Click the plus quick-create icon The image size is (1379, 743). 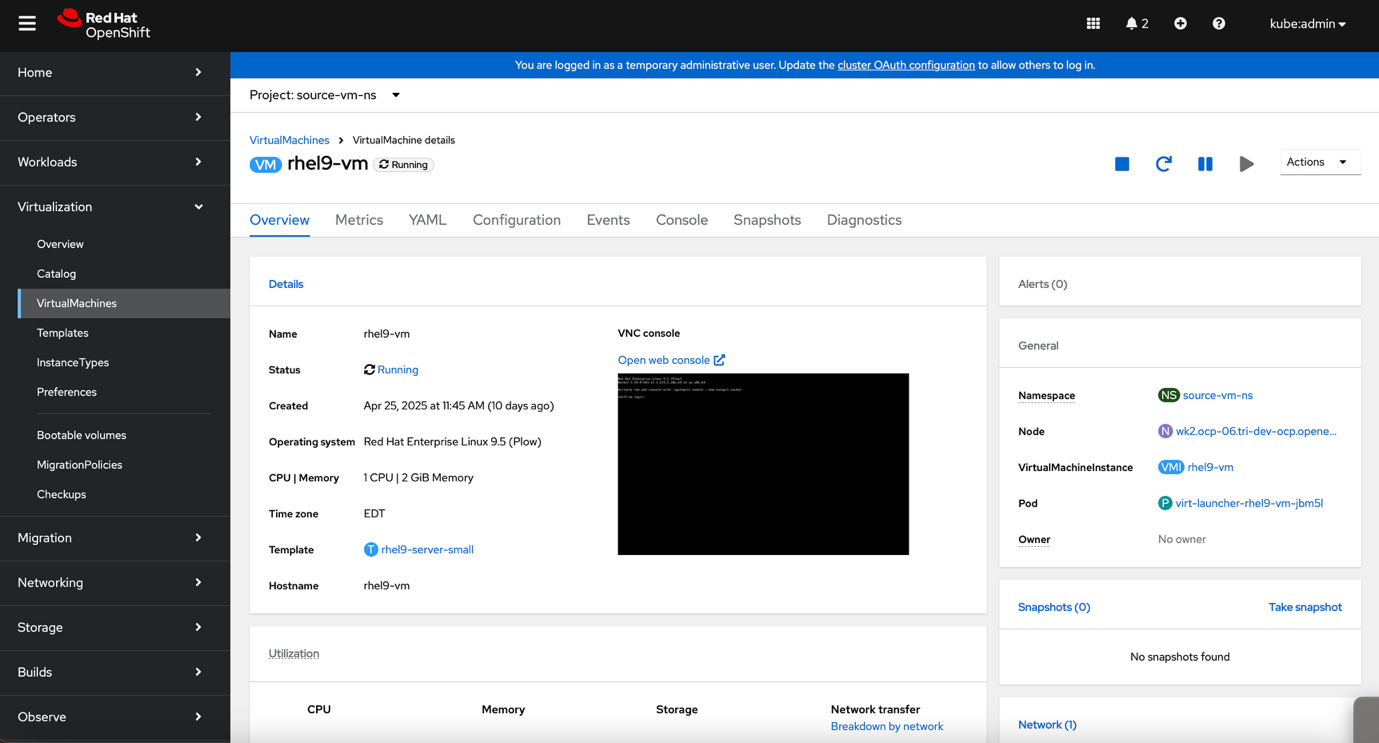pyautogui.click(x=1180, y=23)
